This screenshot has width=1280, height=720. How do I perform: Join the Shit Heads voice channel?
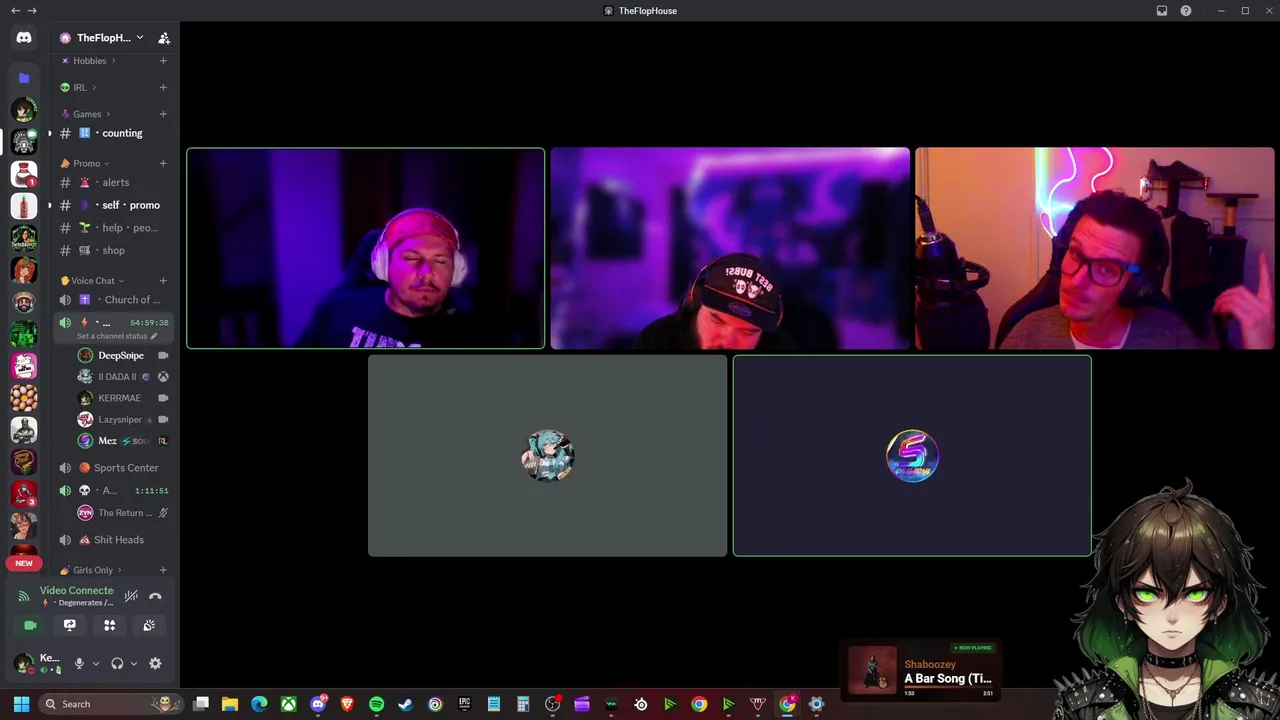click(x=113, y=540)
